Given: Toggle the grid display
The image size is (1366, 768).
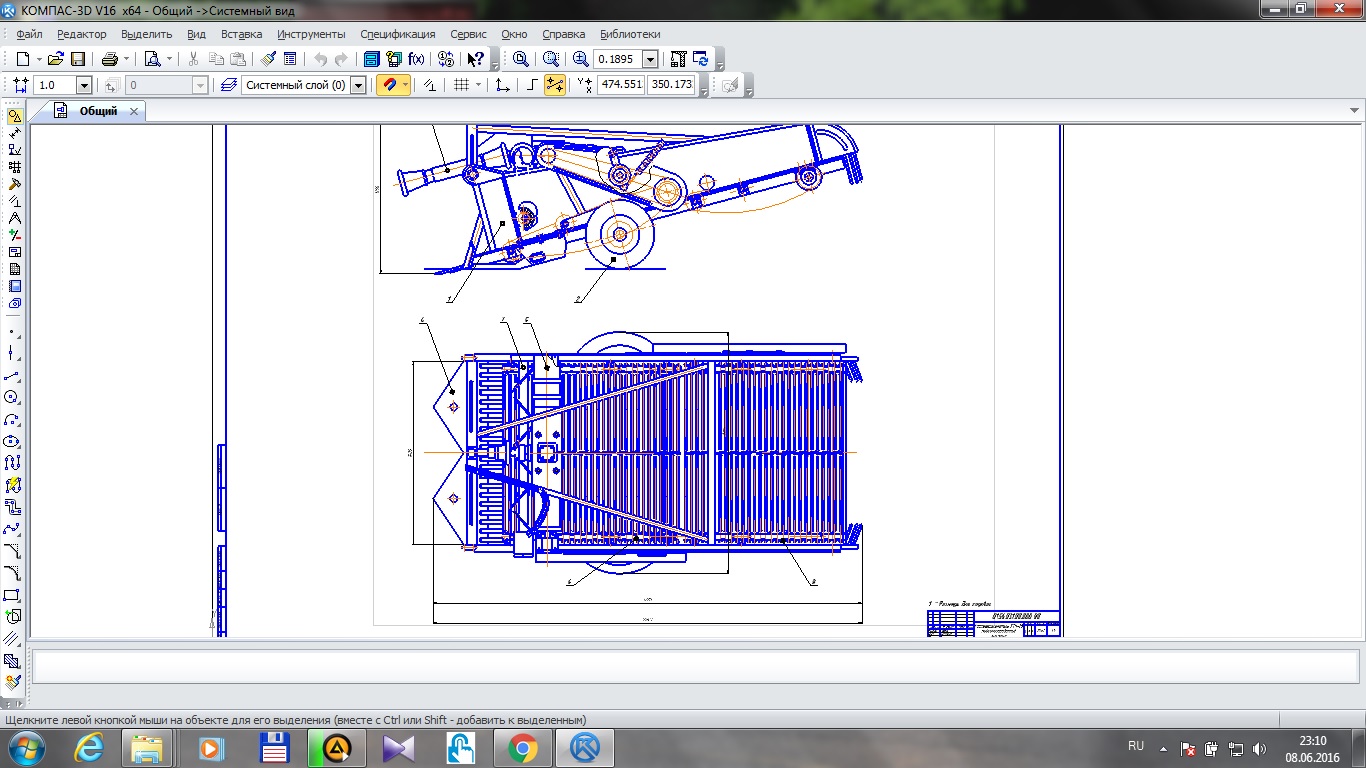Looking at the screenshot, I should pos(462,85).
